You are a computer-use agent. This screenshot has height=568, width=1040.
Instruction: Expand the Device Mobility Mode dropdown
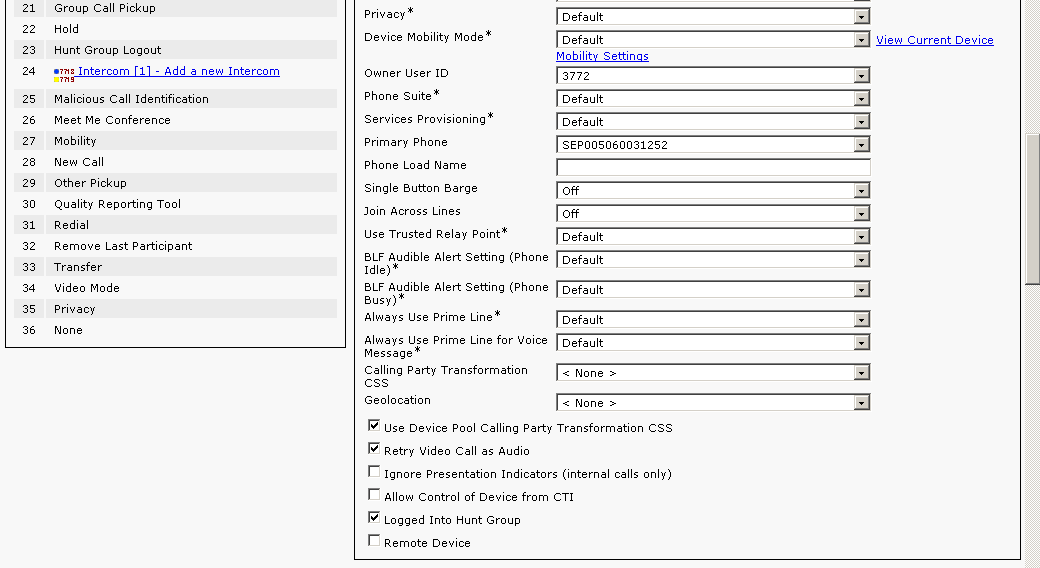[712, 40]
